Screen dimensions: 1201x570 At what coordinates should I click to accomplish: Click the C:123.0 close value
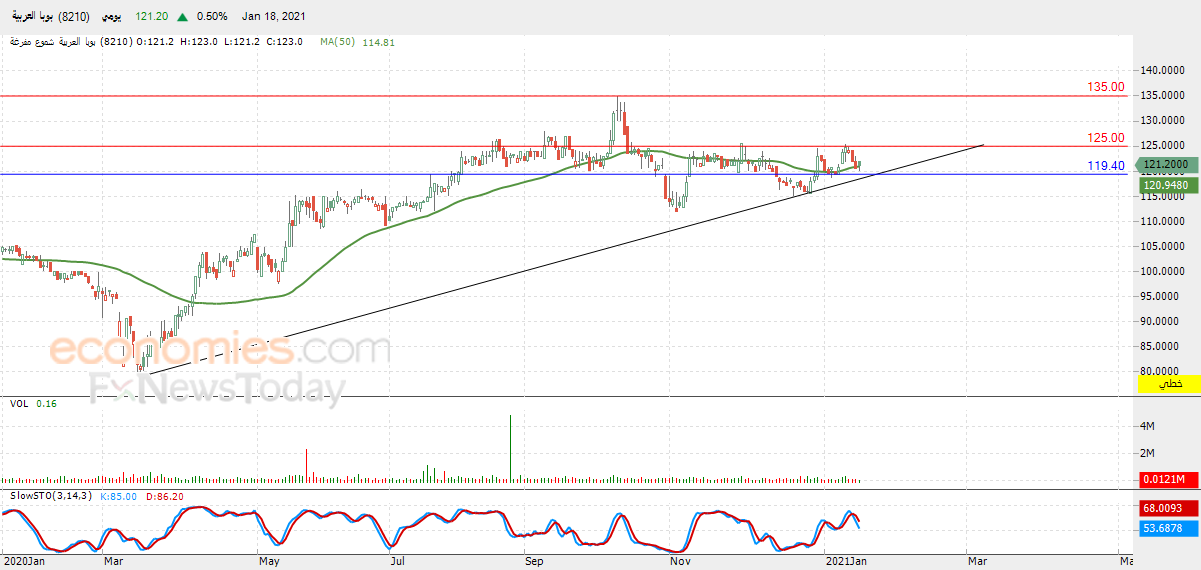click(285, 42)
